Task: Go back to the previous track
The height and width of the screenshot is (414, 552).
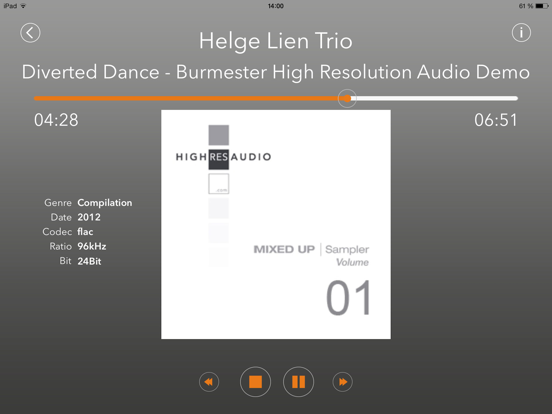Action: pos(209,382)
